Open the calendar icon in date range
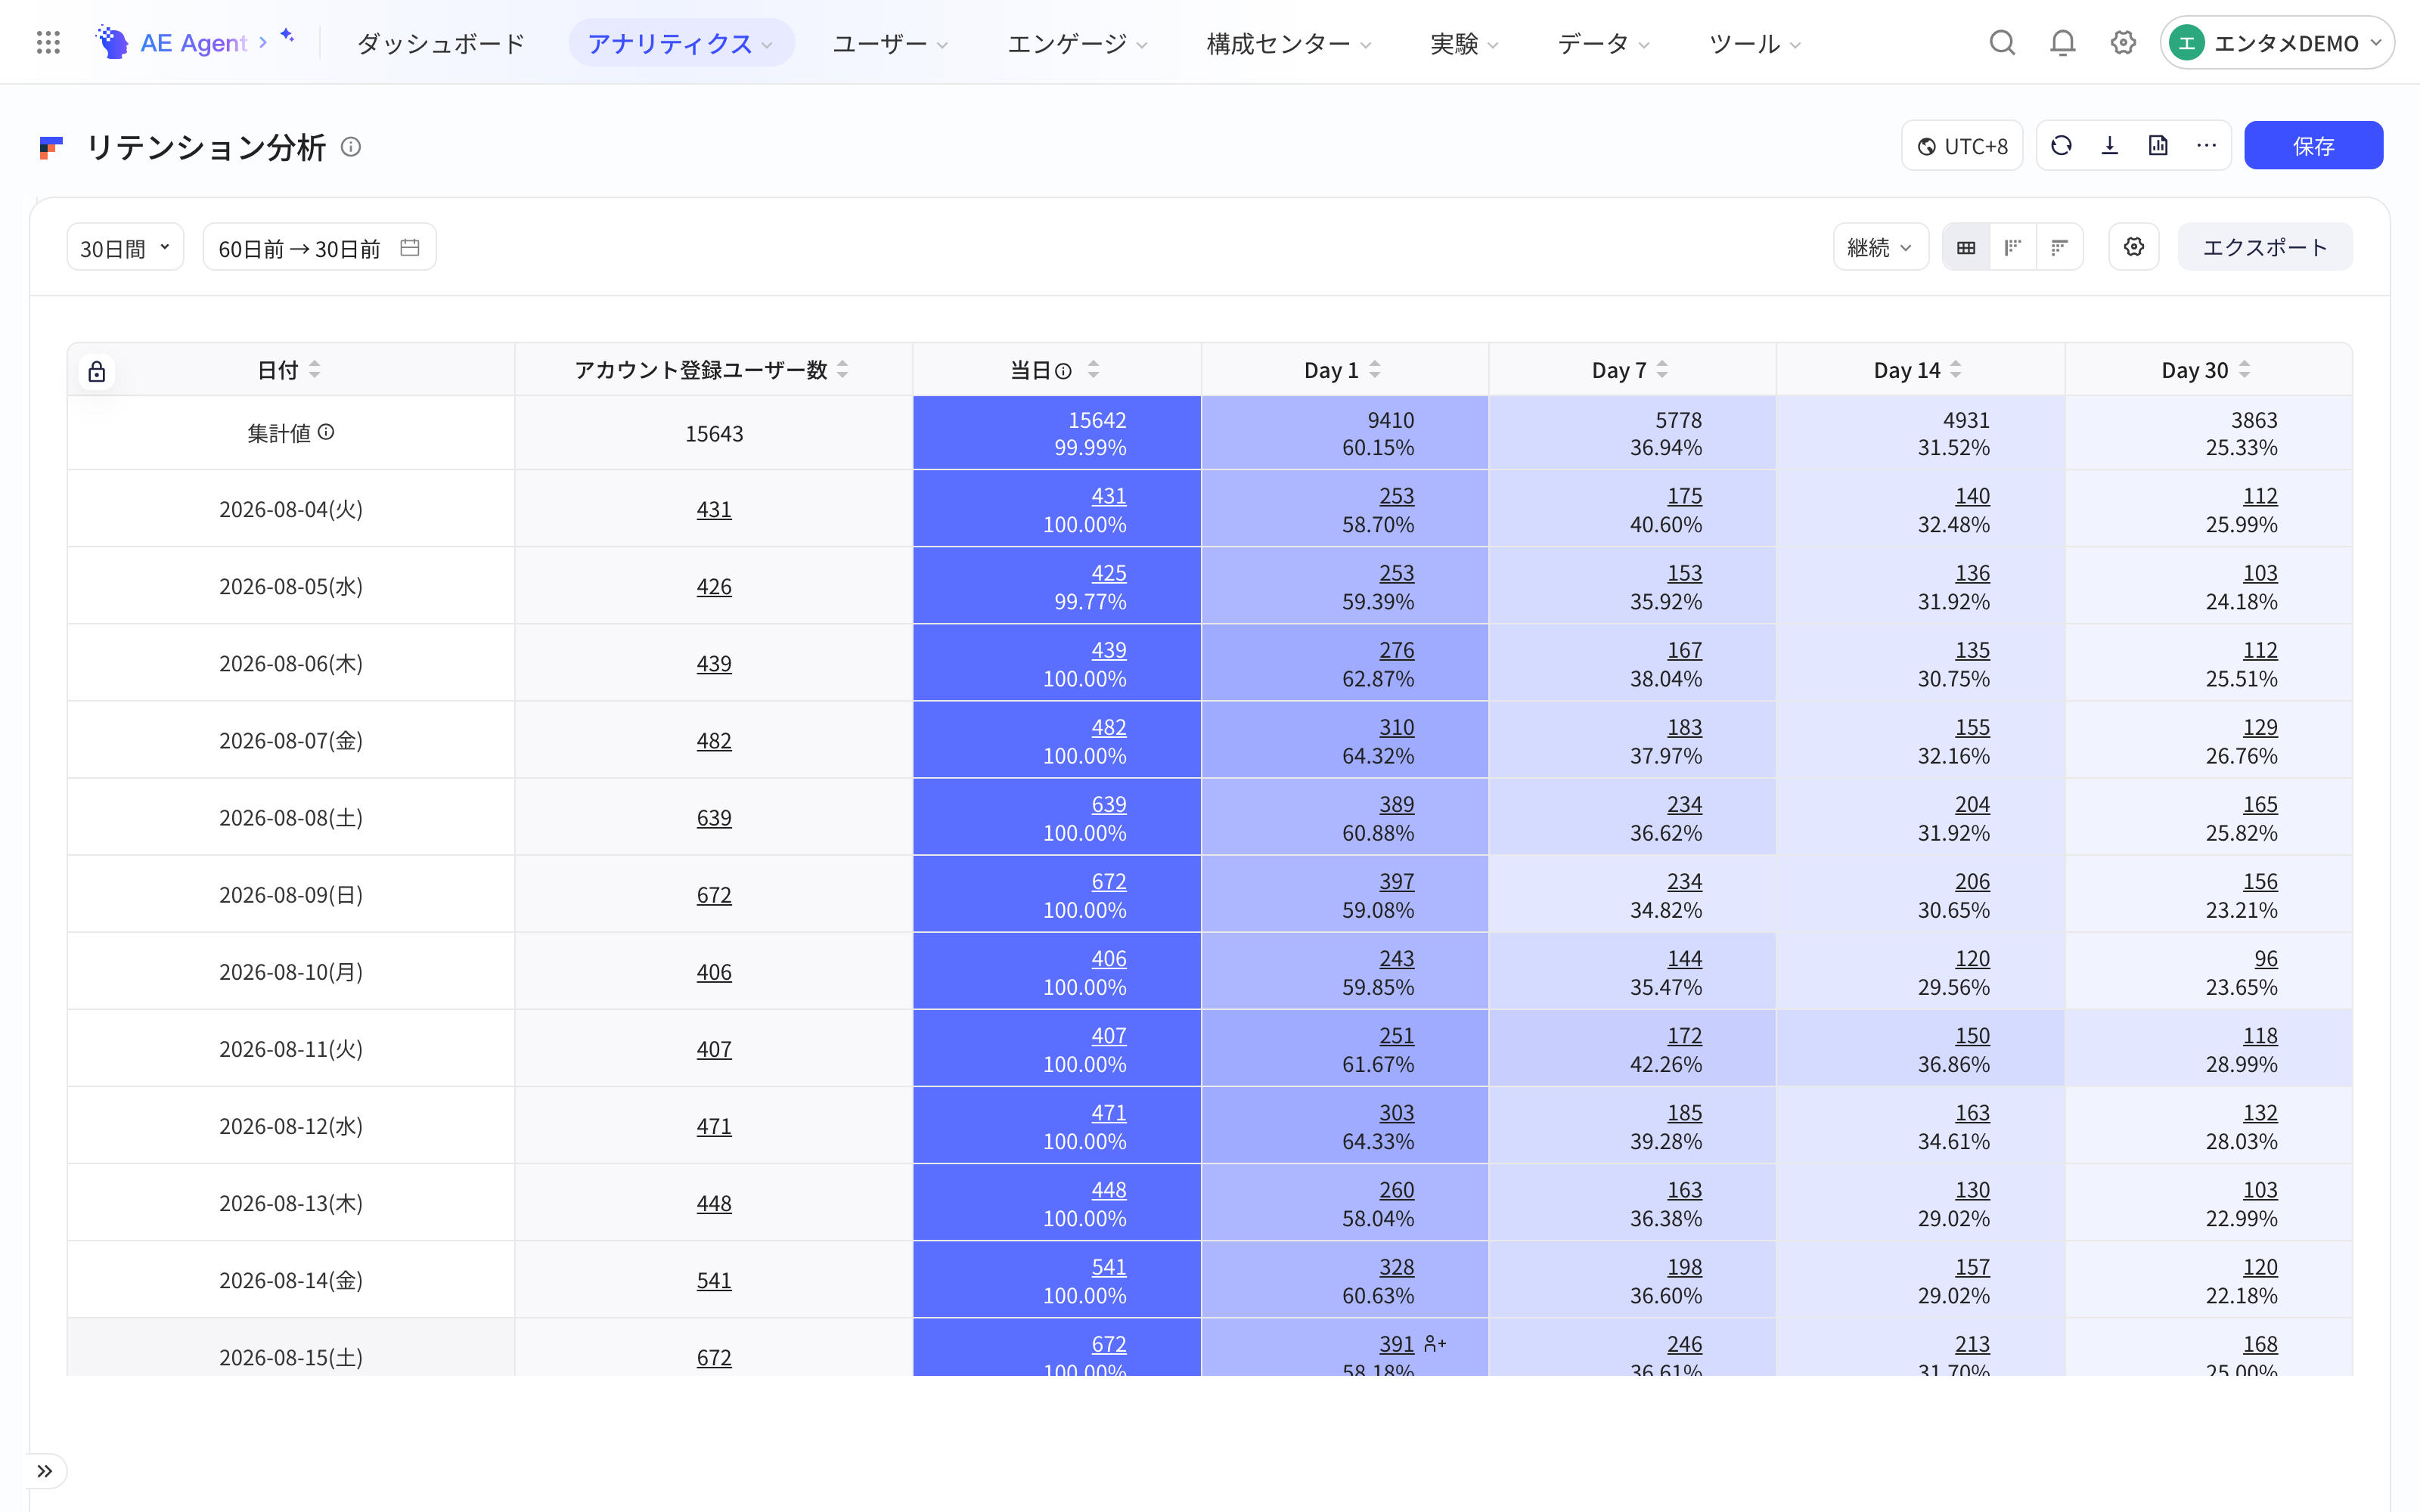This screenshot has width=2420, height=1512. (410, 247)
